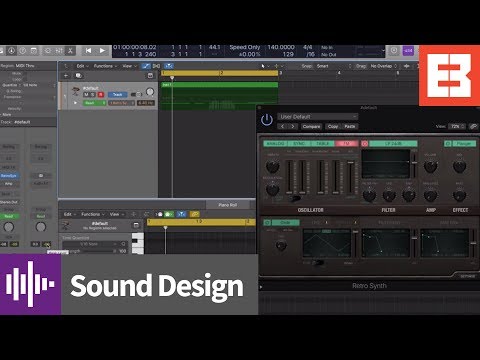This screenshot has height=360, width=480.
Task: Open the Mixer from the control bar
Action: [x=59, y=51]
